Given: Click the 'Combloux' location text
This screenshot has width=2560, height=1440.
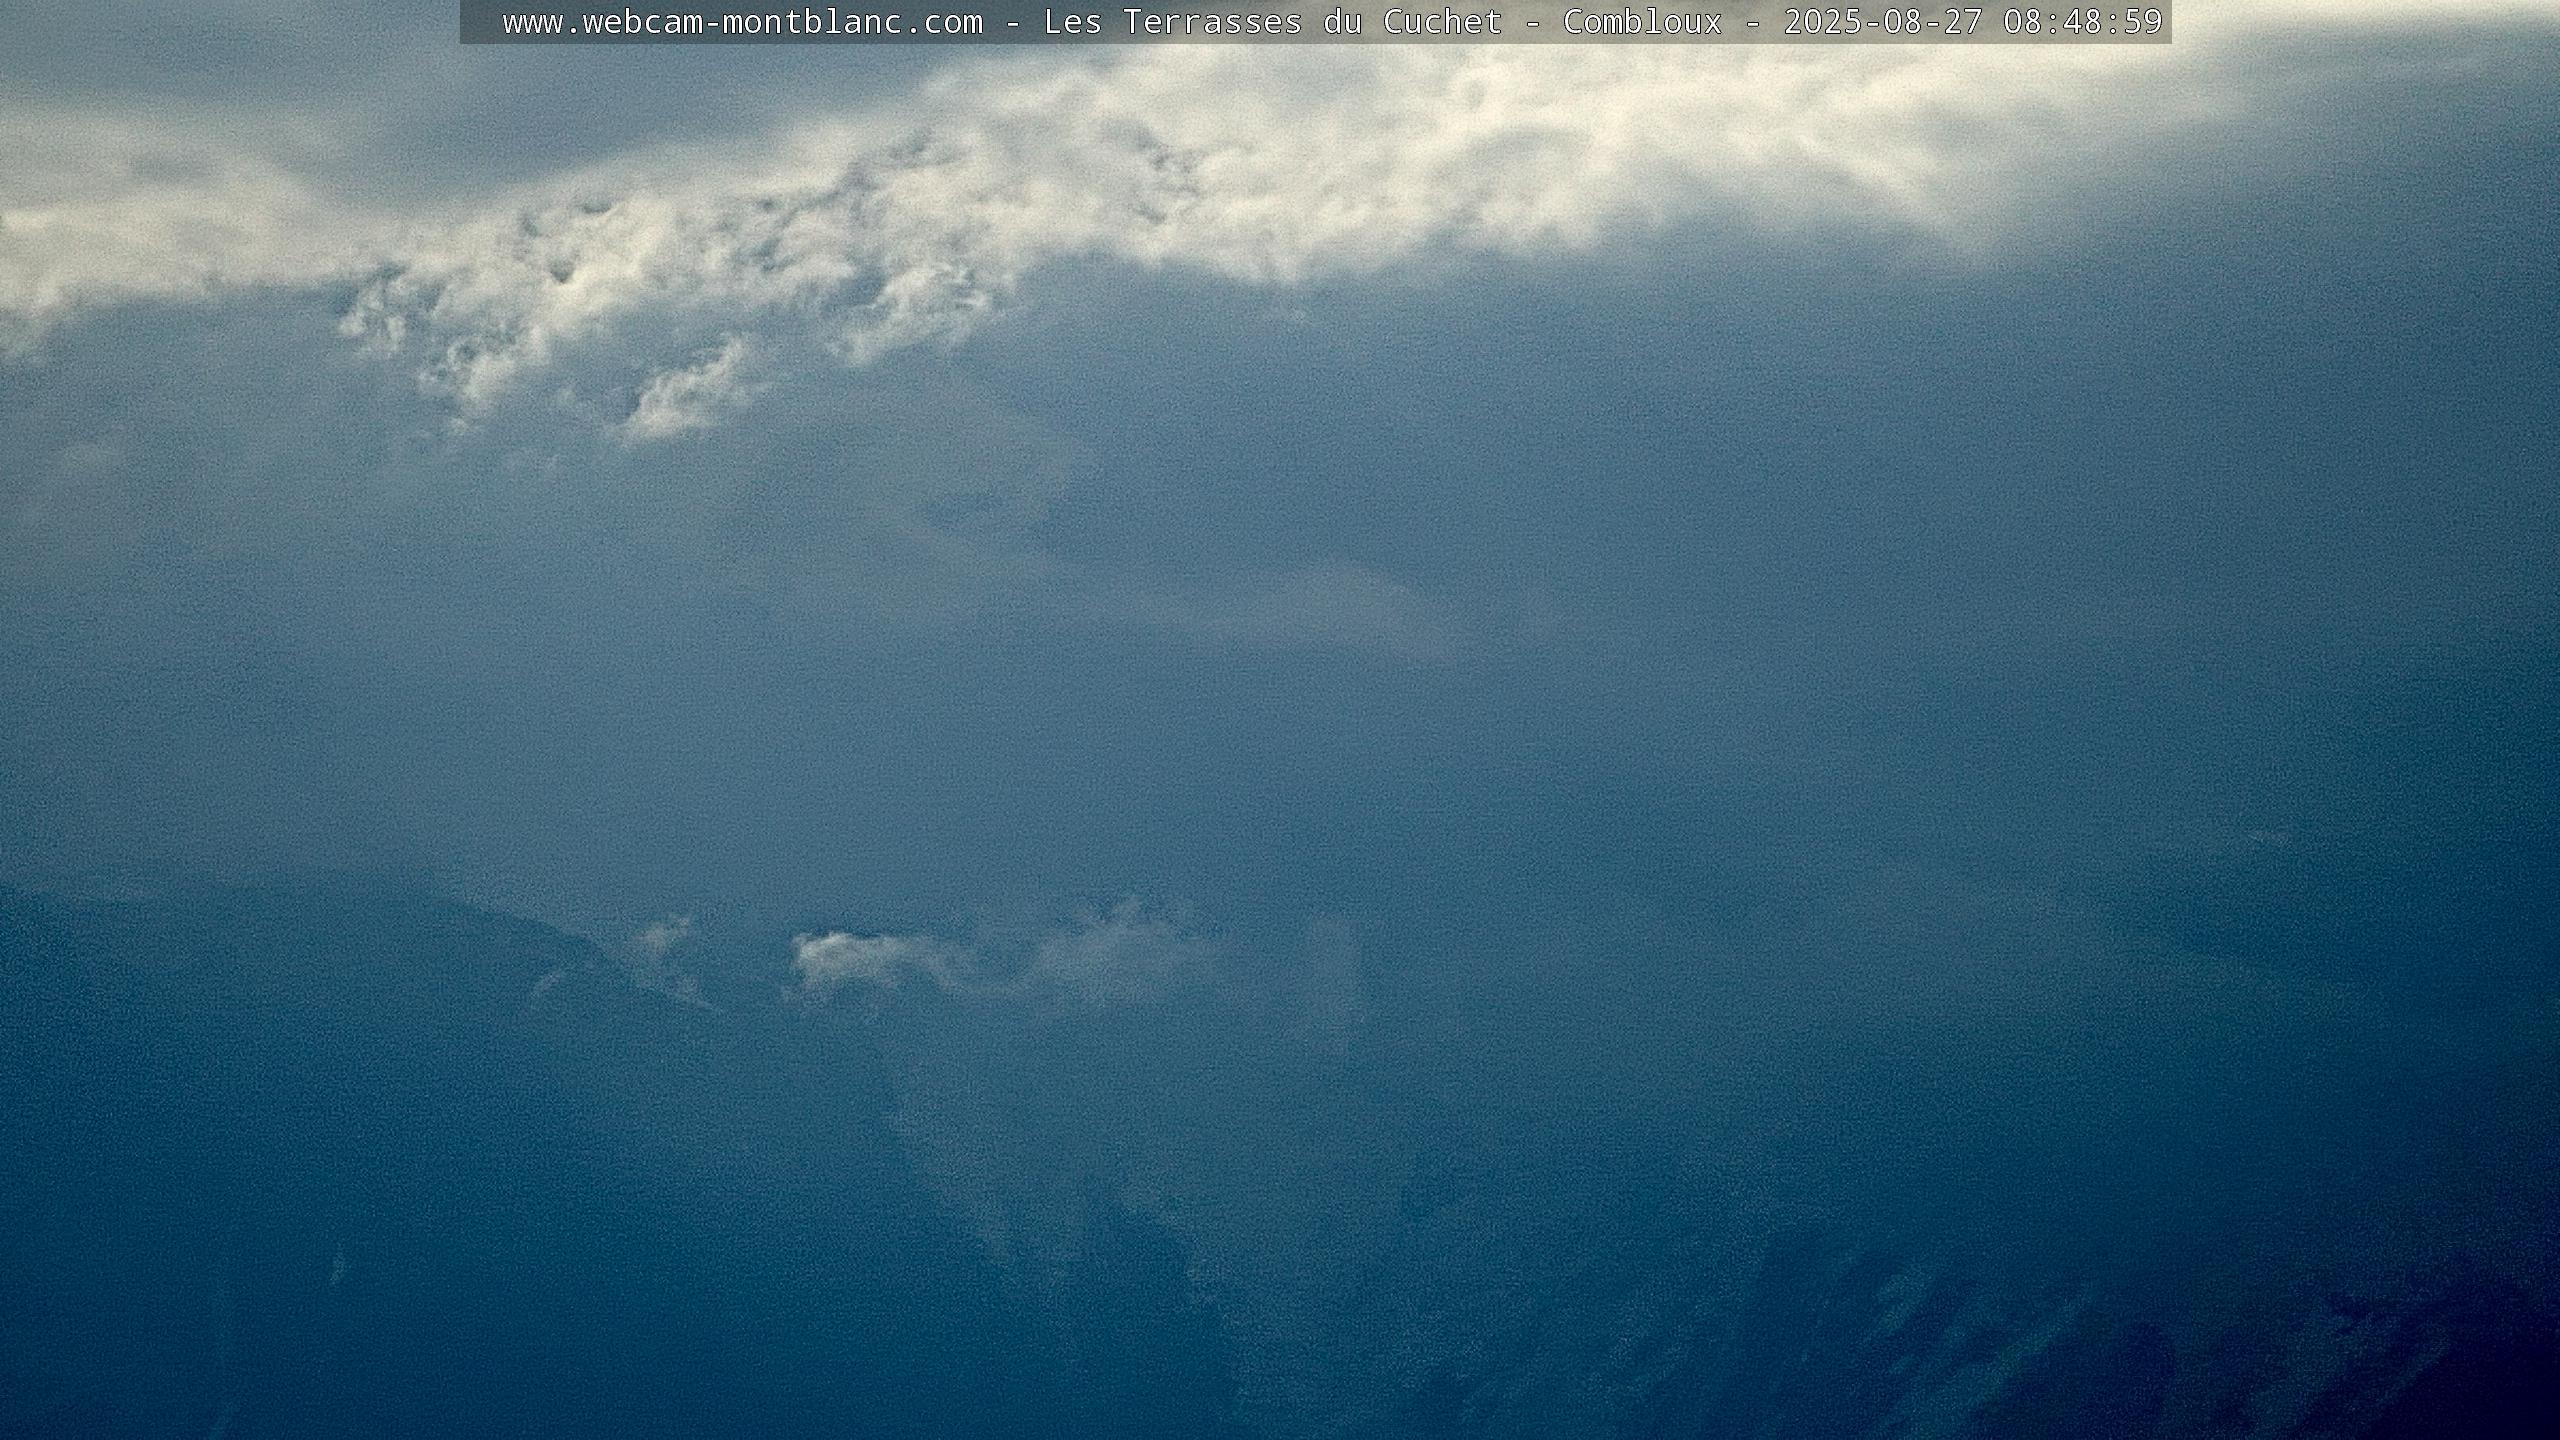Looking at the screenshot, I should click(1642, 22).
